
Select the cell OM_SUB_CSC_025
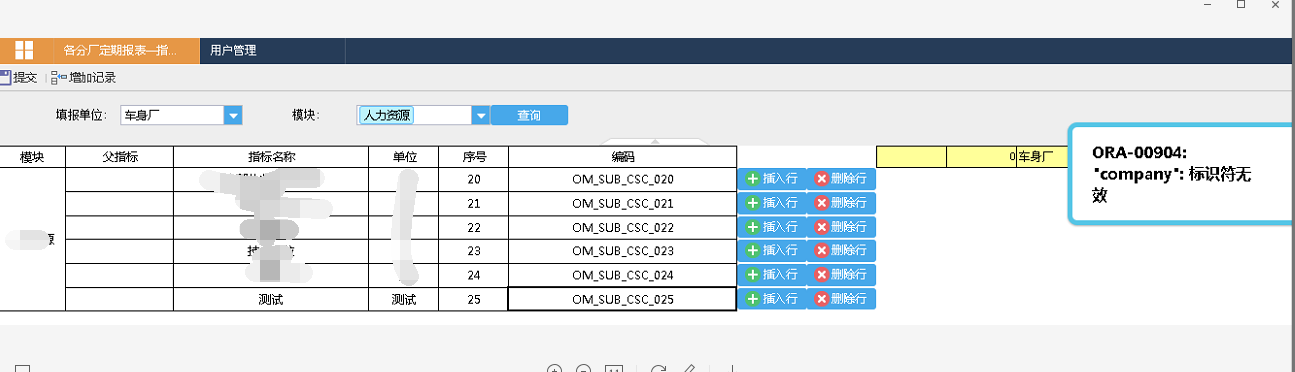point(622,299)
